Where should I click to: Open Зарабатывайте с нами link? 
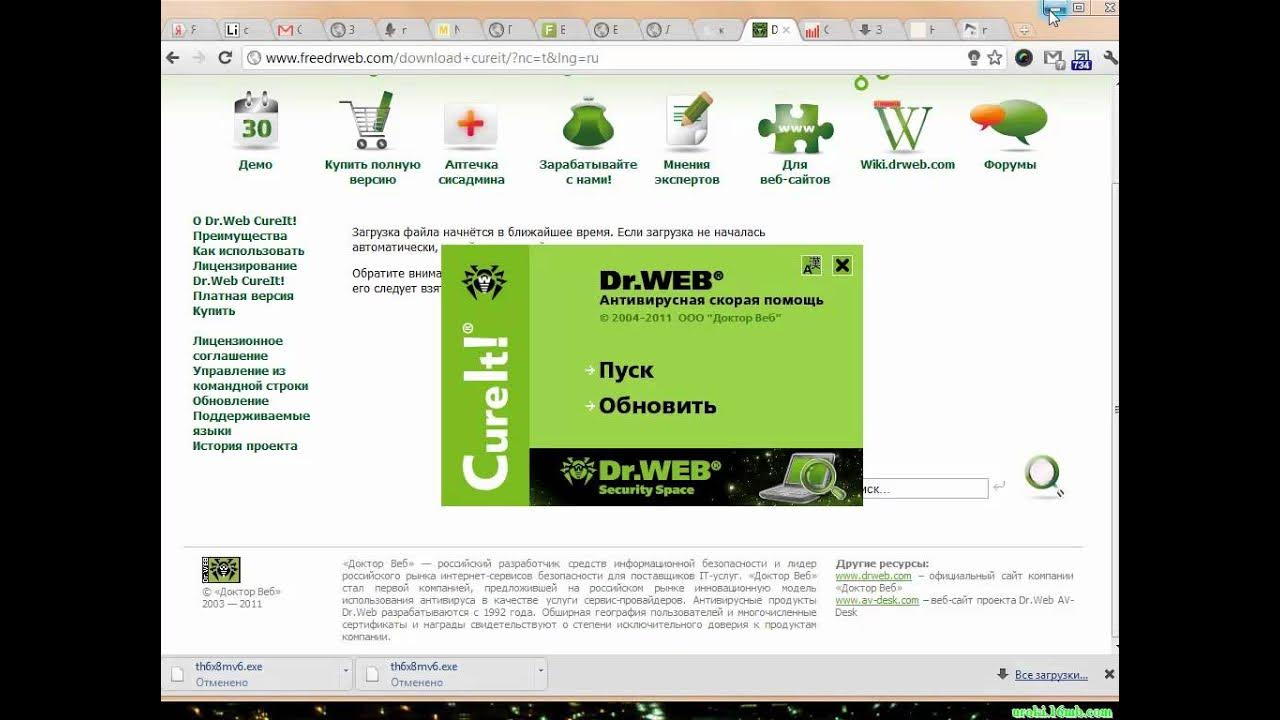[588, 172]
